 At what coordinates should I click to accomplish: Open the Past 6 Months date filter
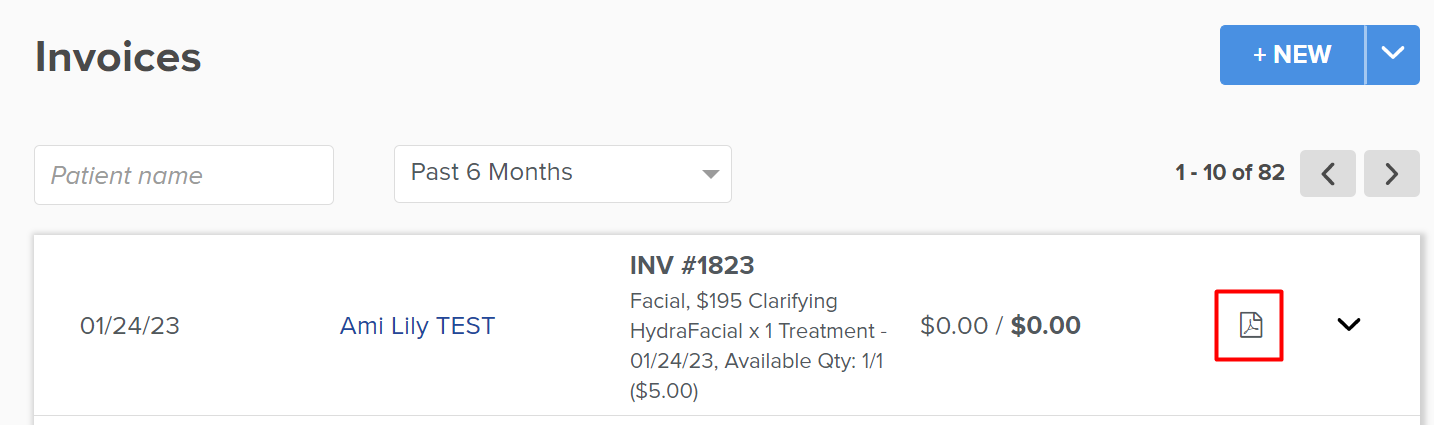pos(563,174)
